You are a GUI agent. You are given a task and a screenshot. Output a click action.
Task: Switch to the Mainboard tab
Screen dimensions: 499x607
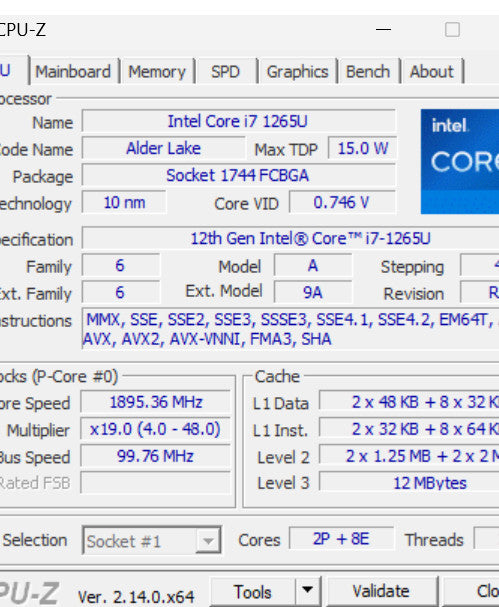point(73,72)
